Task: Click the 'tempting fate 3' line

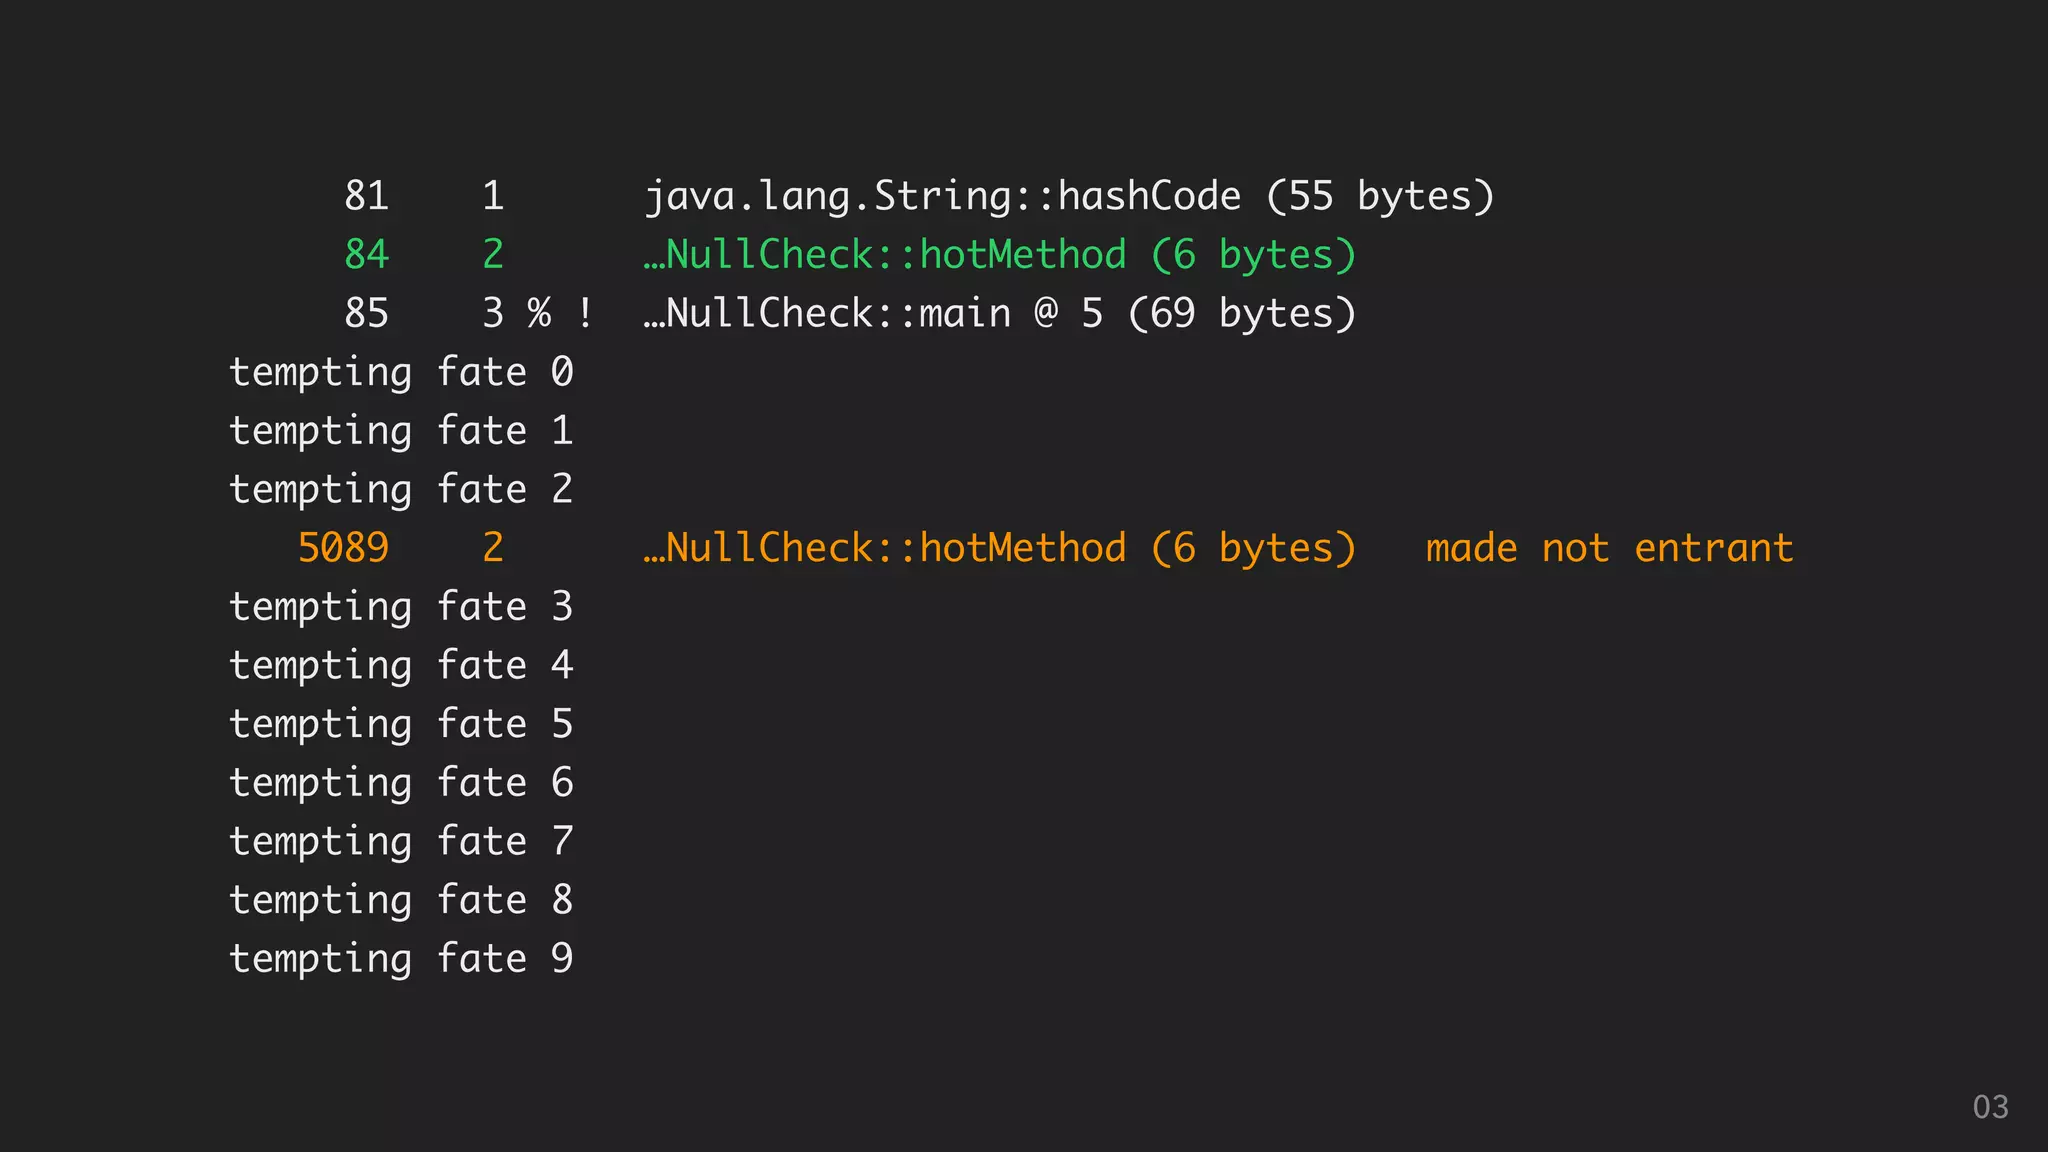Action: (401, 607)
